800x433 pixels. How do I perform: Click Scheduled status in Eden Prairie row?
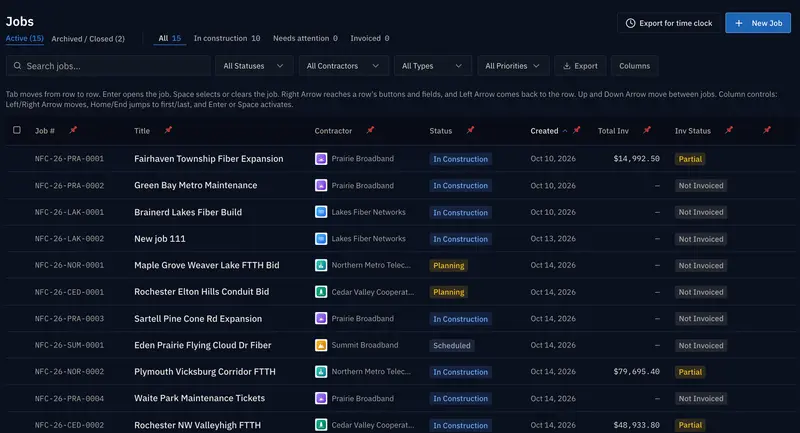452,345
